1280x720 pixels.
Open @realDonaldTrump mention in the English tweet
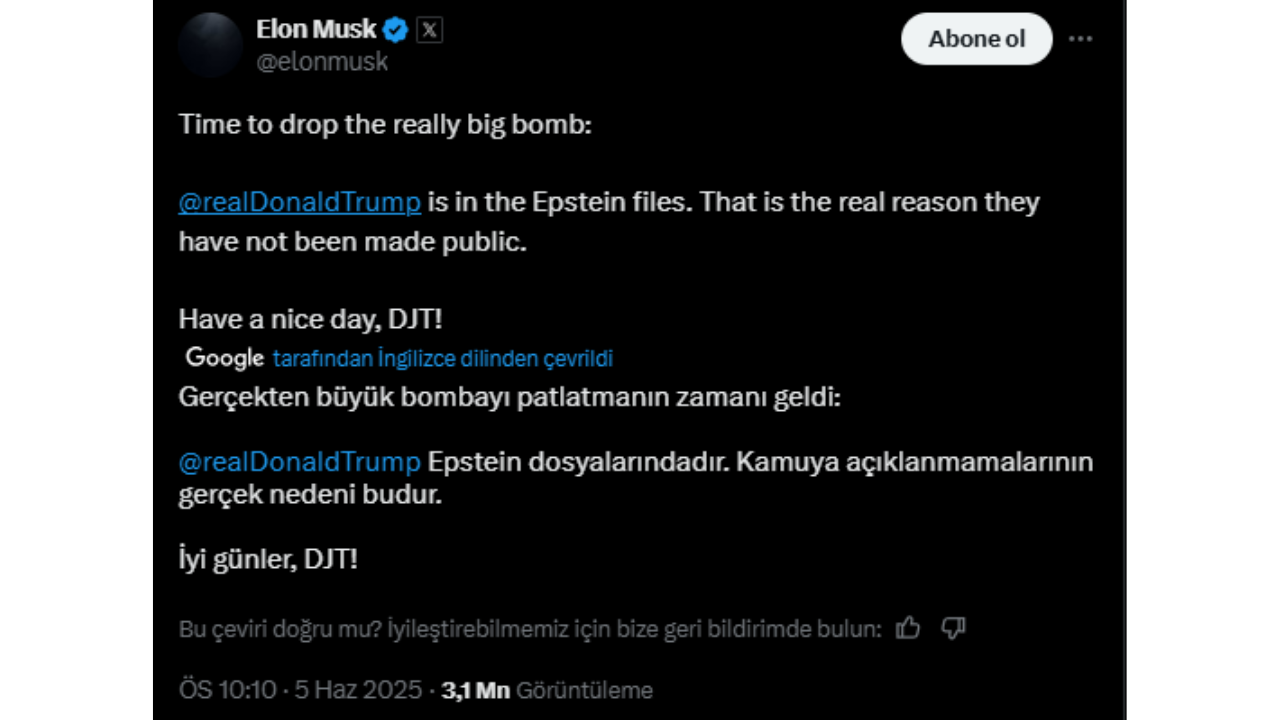point(300,202)
